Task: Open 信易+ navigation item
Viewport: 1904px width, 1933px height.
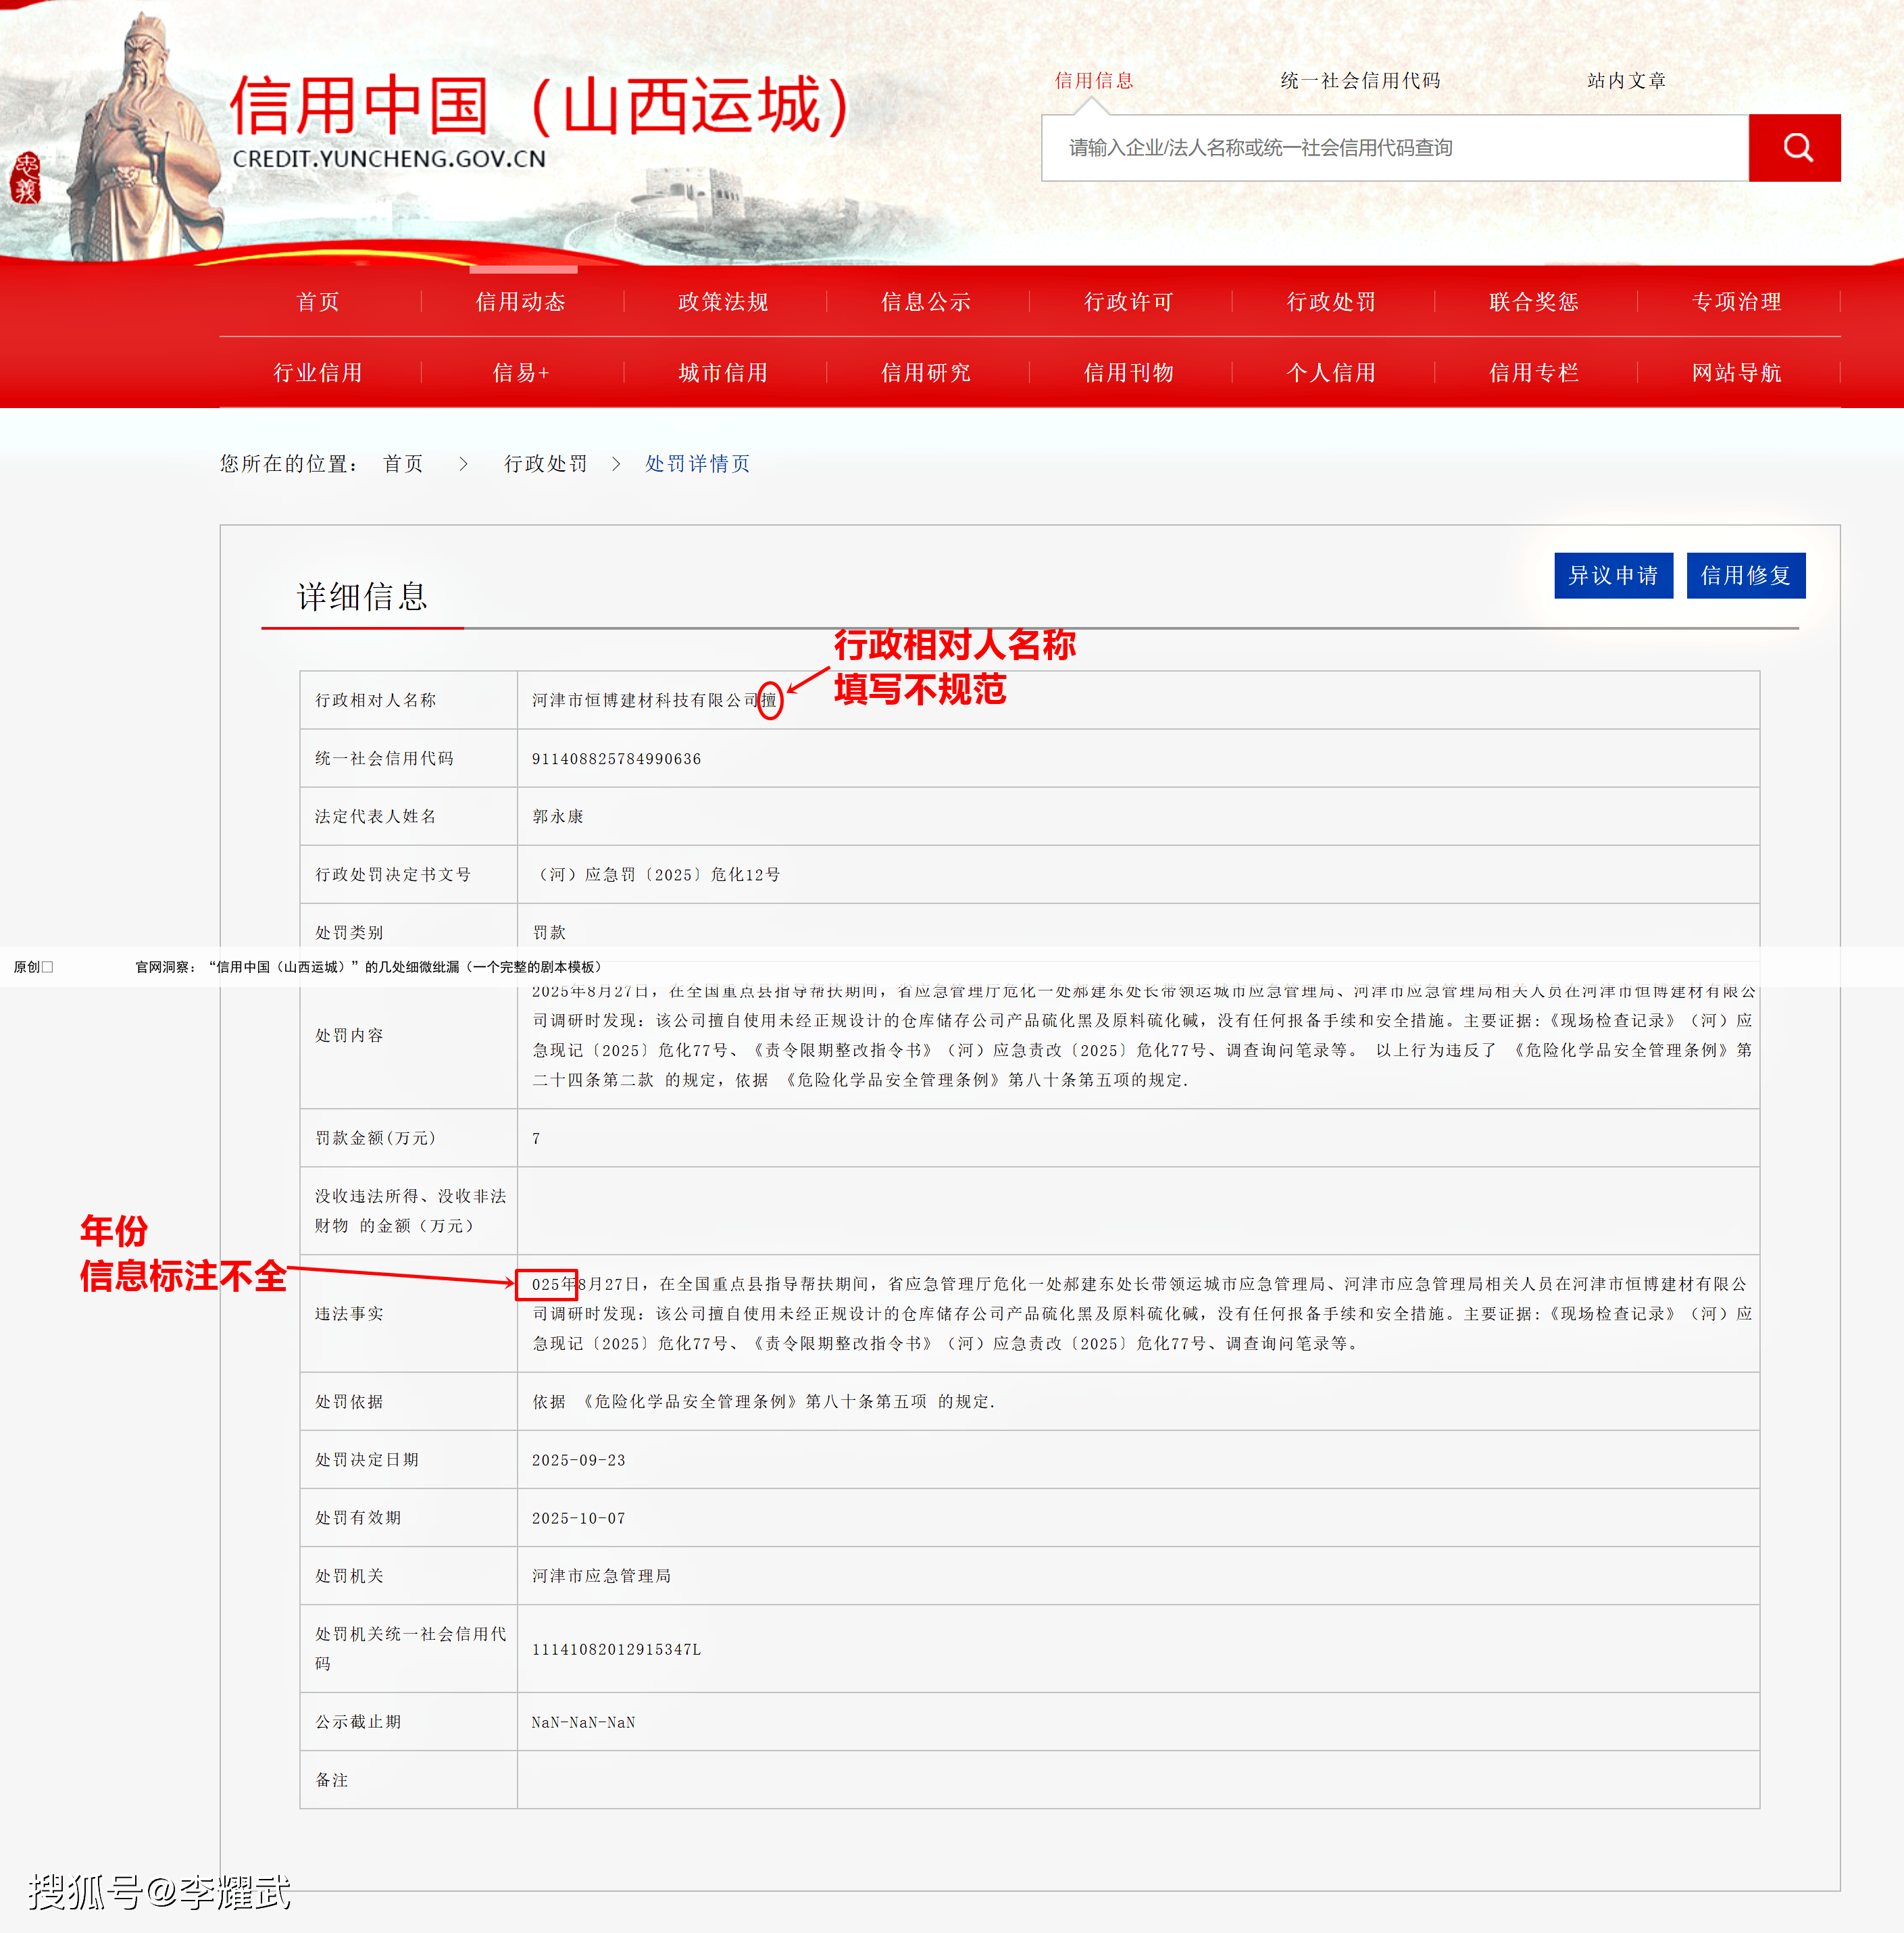Action: click(x=520, y=372)
